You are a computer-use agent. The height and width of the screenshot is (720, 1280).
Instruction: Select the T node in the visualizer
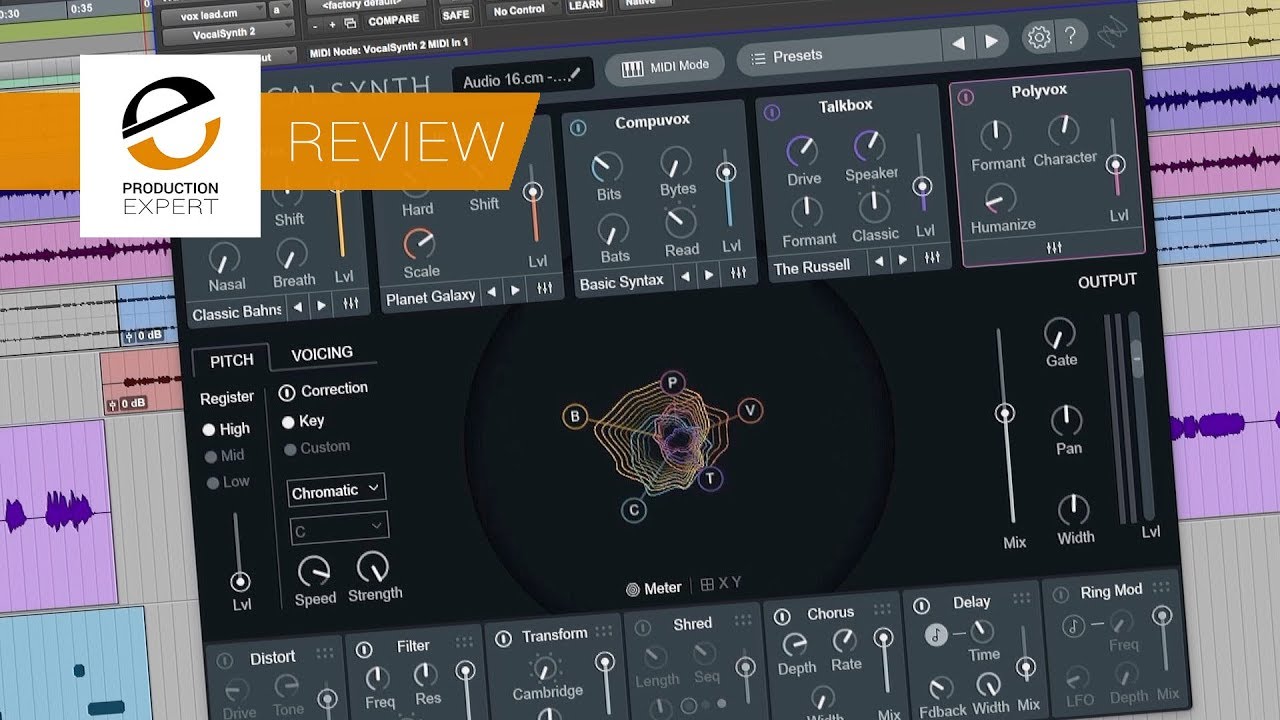[x=710, y=479]
